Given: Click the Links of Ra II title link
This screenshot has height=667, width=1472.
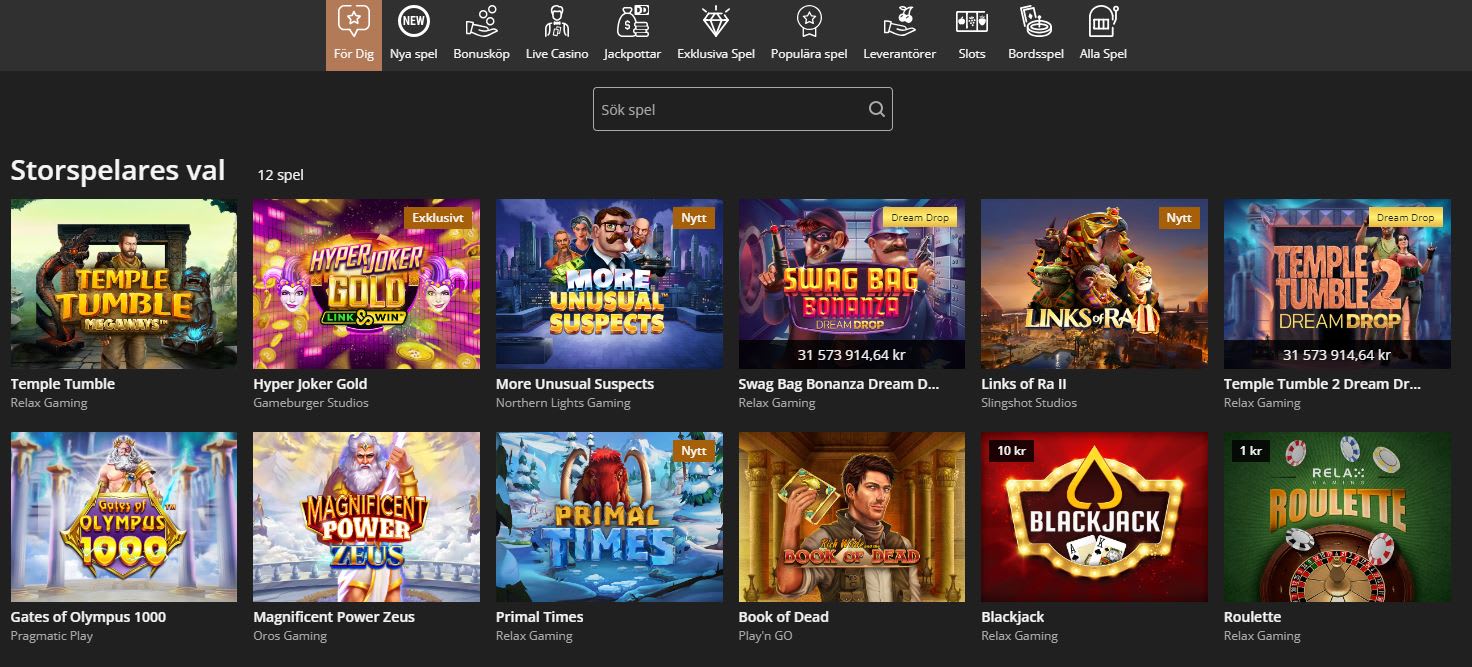Looking at the screenshot, I should 1024,384.
